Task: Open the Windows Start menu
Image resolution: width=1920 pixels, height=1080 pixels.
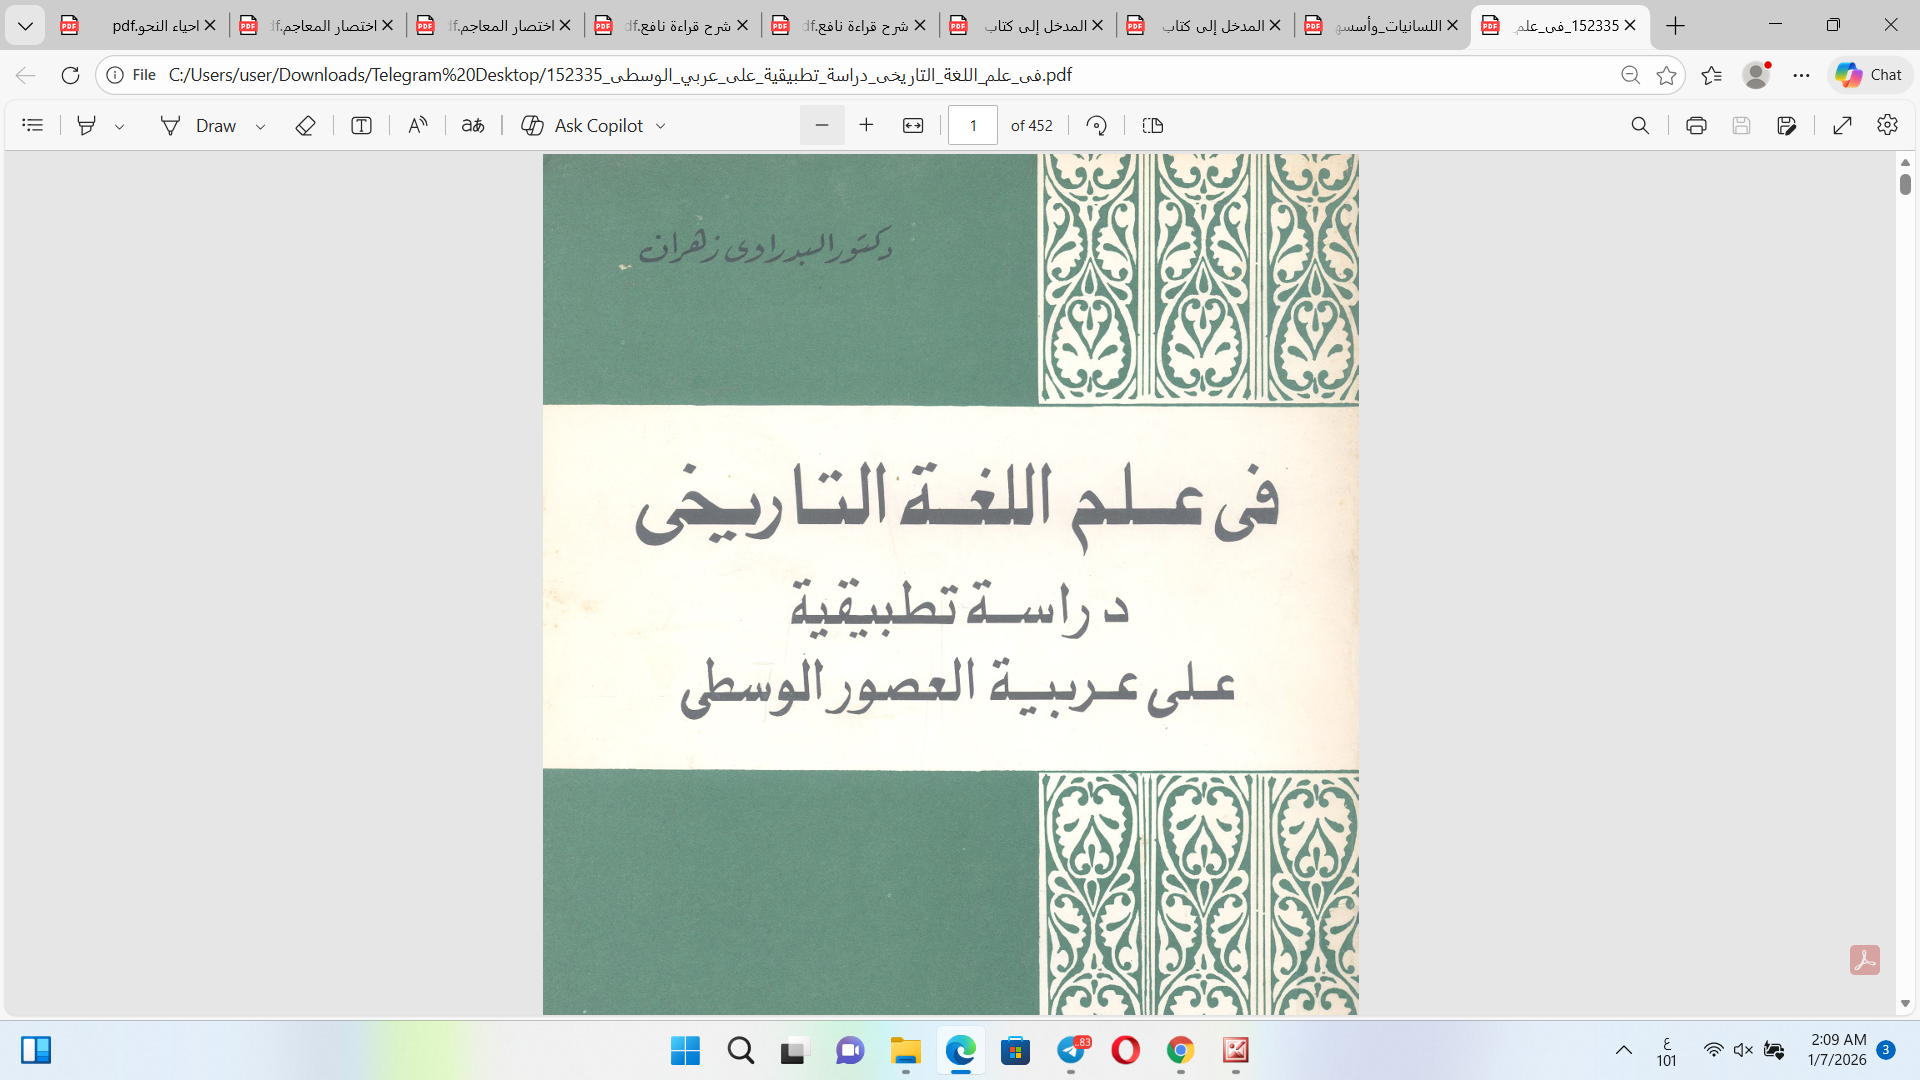Action: 685,1050
